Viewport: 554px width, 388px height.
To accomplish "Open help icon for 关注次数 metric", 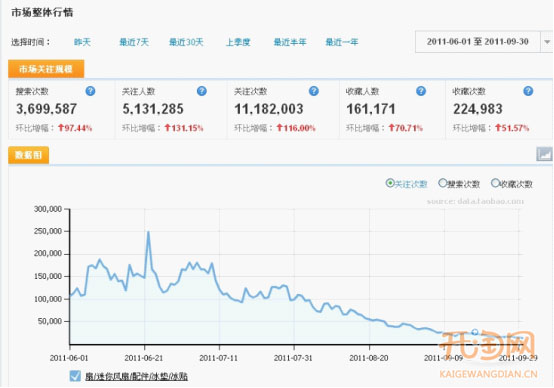I will tap(314, 91).
